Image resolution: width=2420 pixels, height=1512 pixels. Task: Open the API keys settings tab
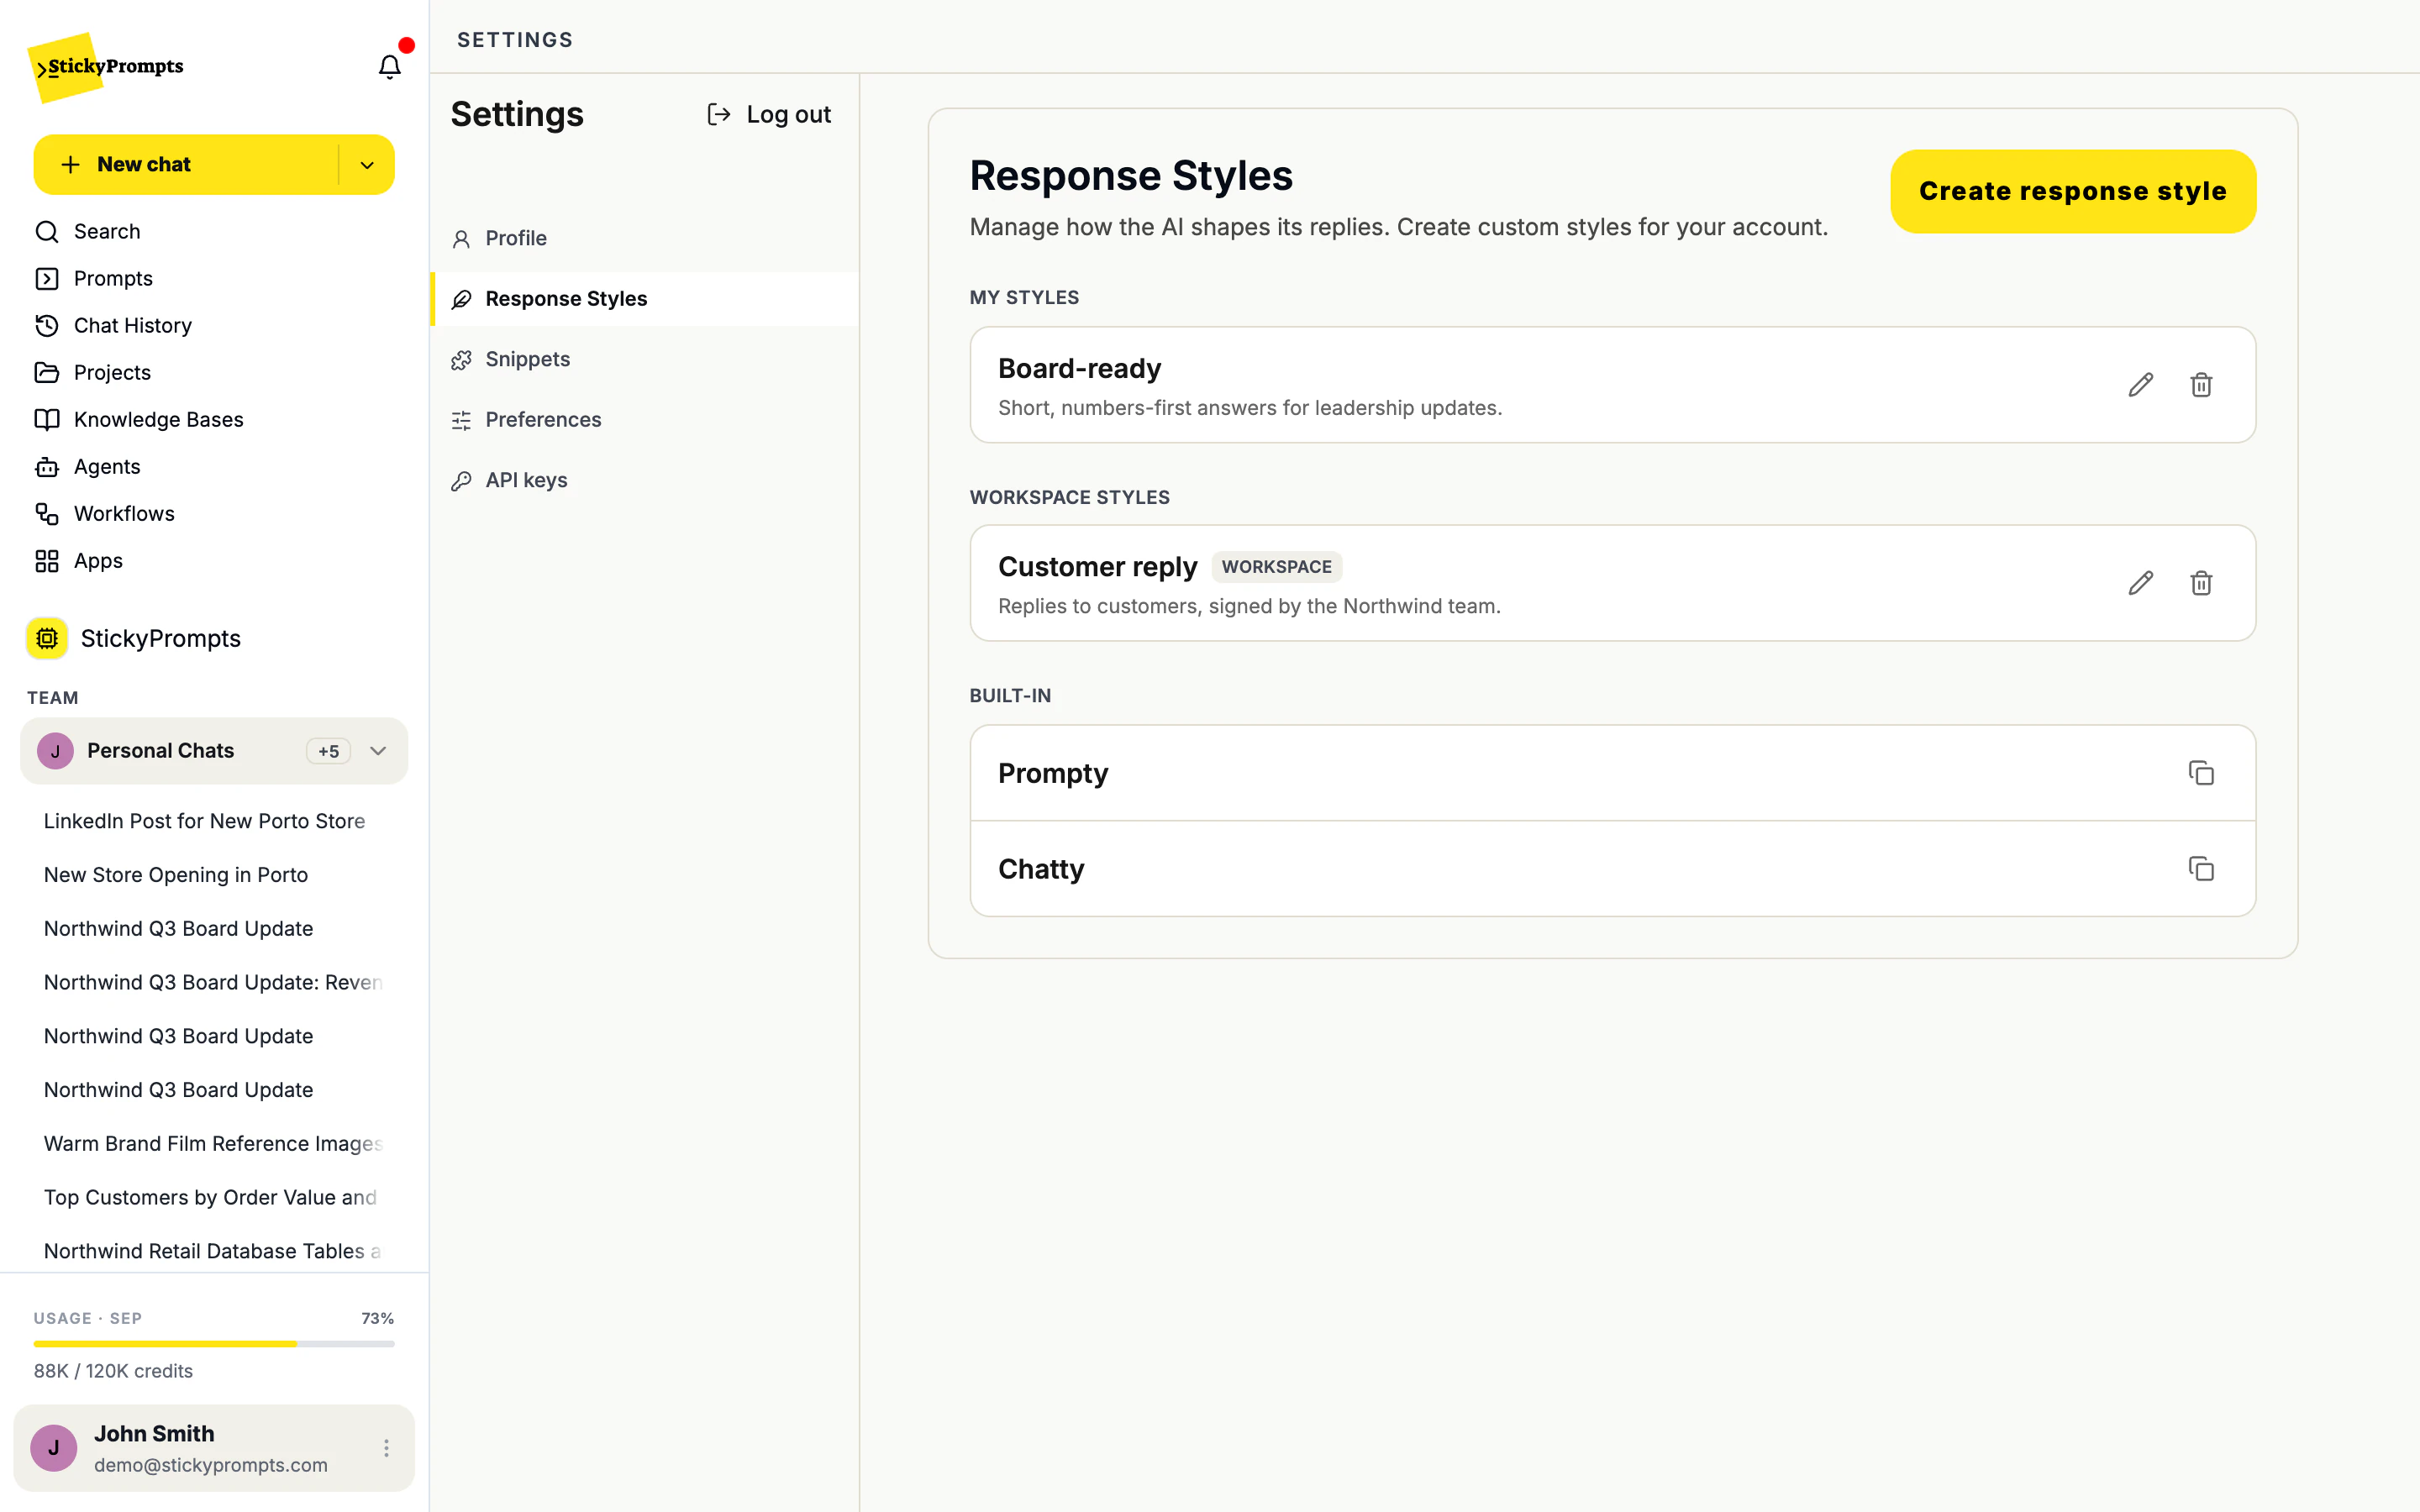click(644, 481)
